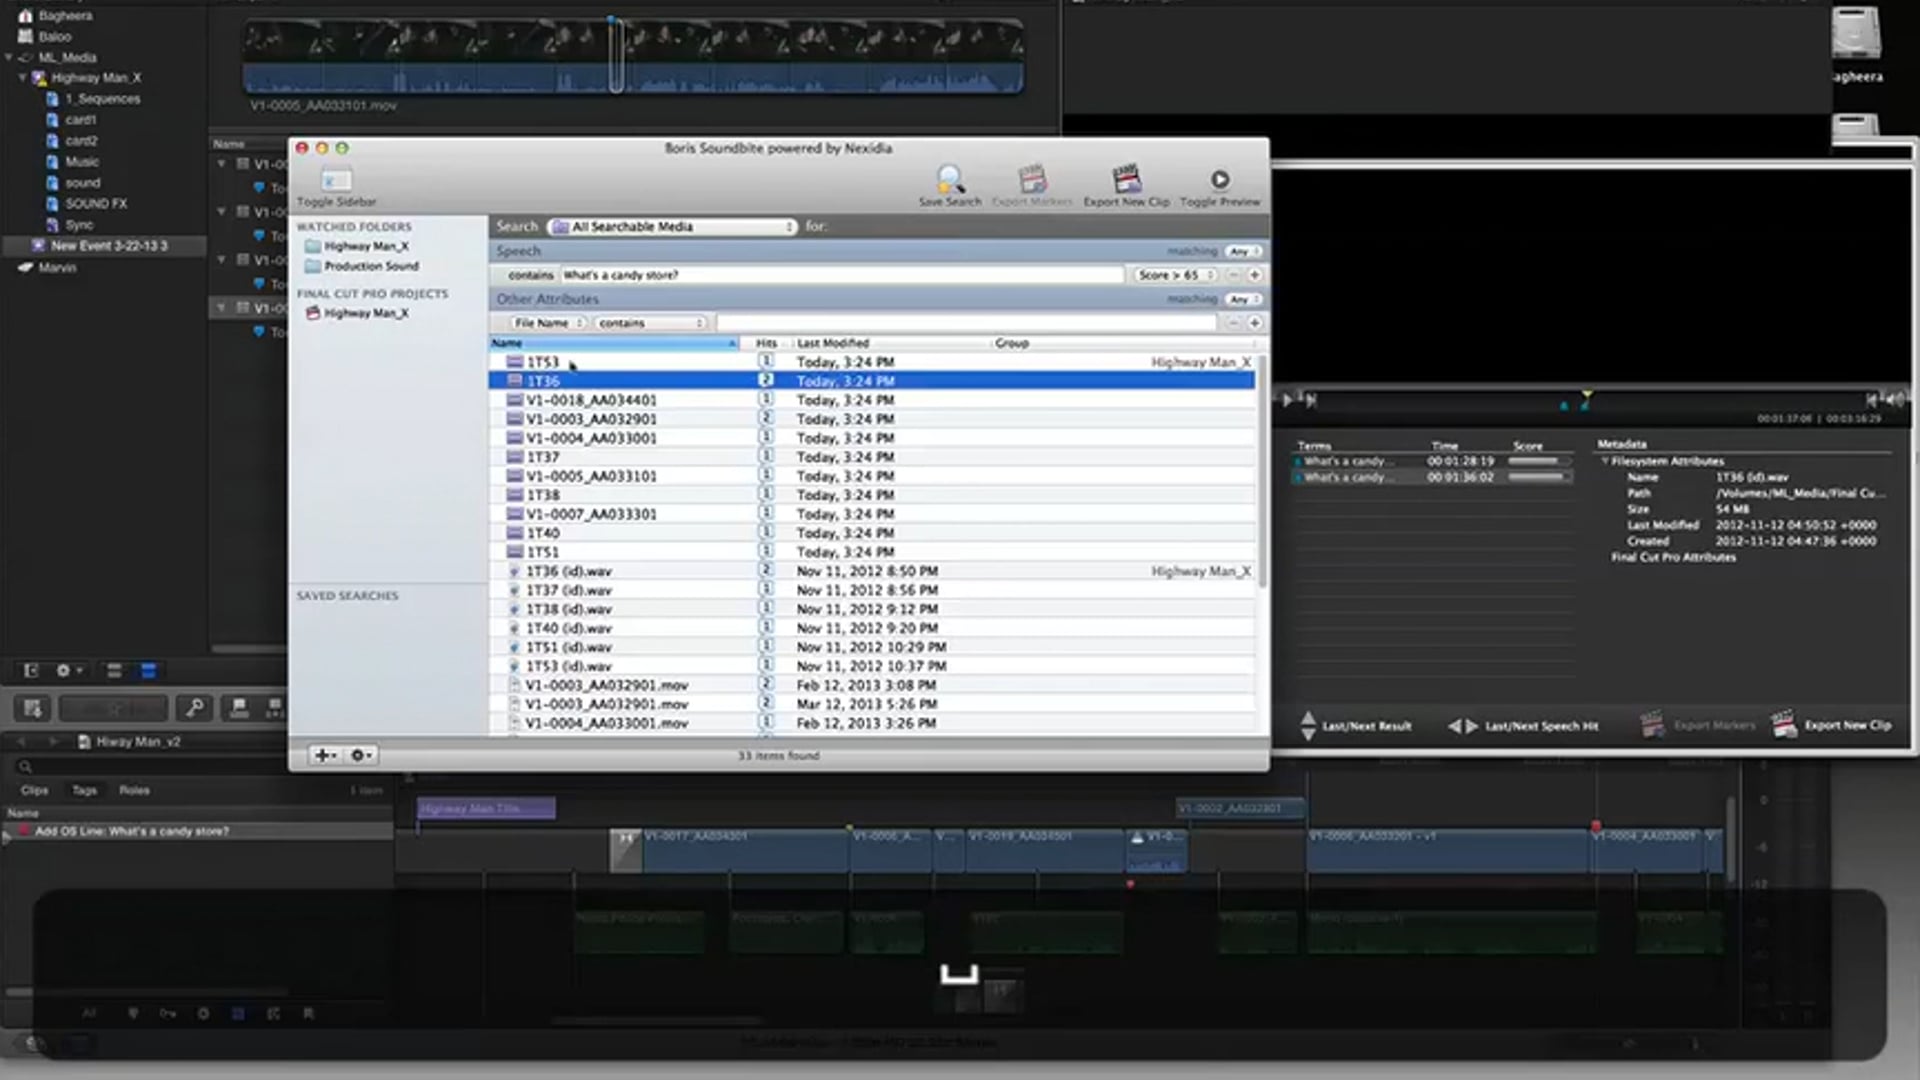Open the contains condition dropdown for File Name

click(651, 323)
